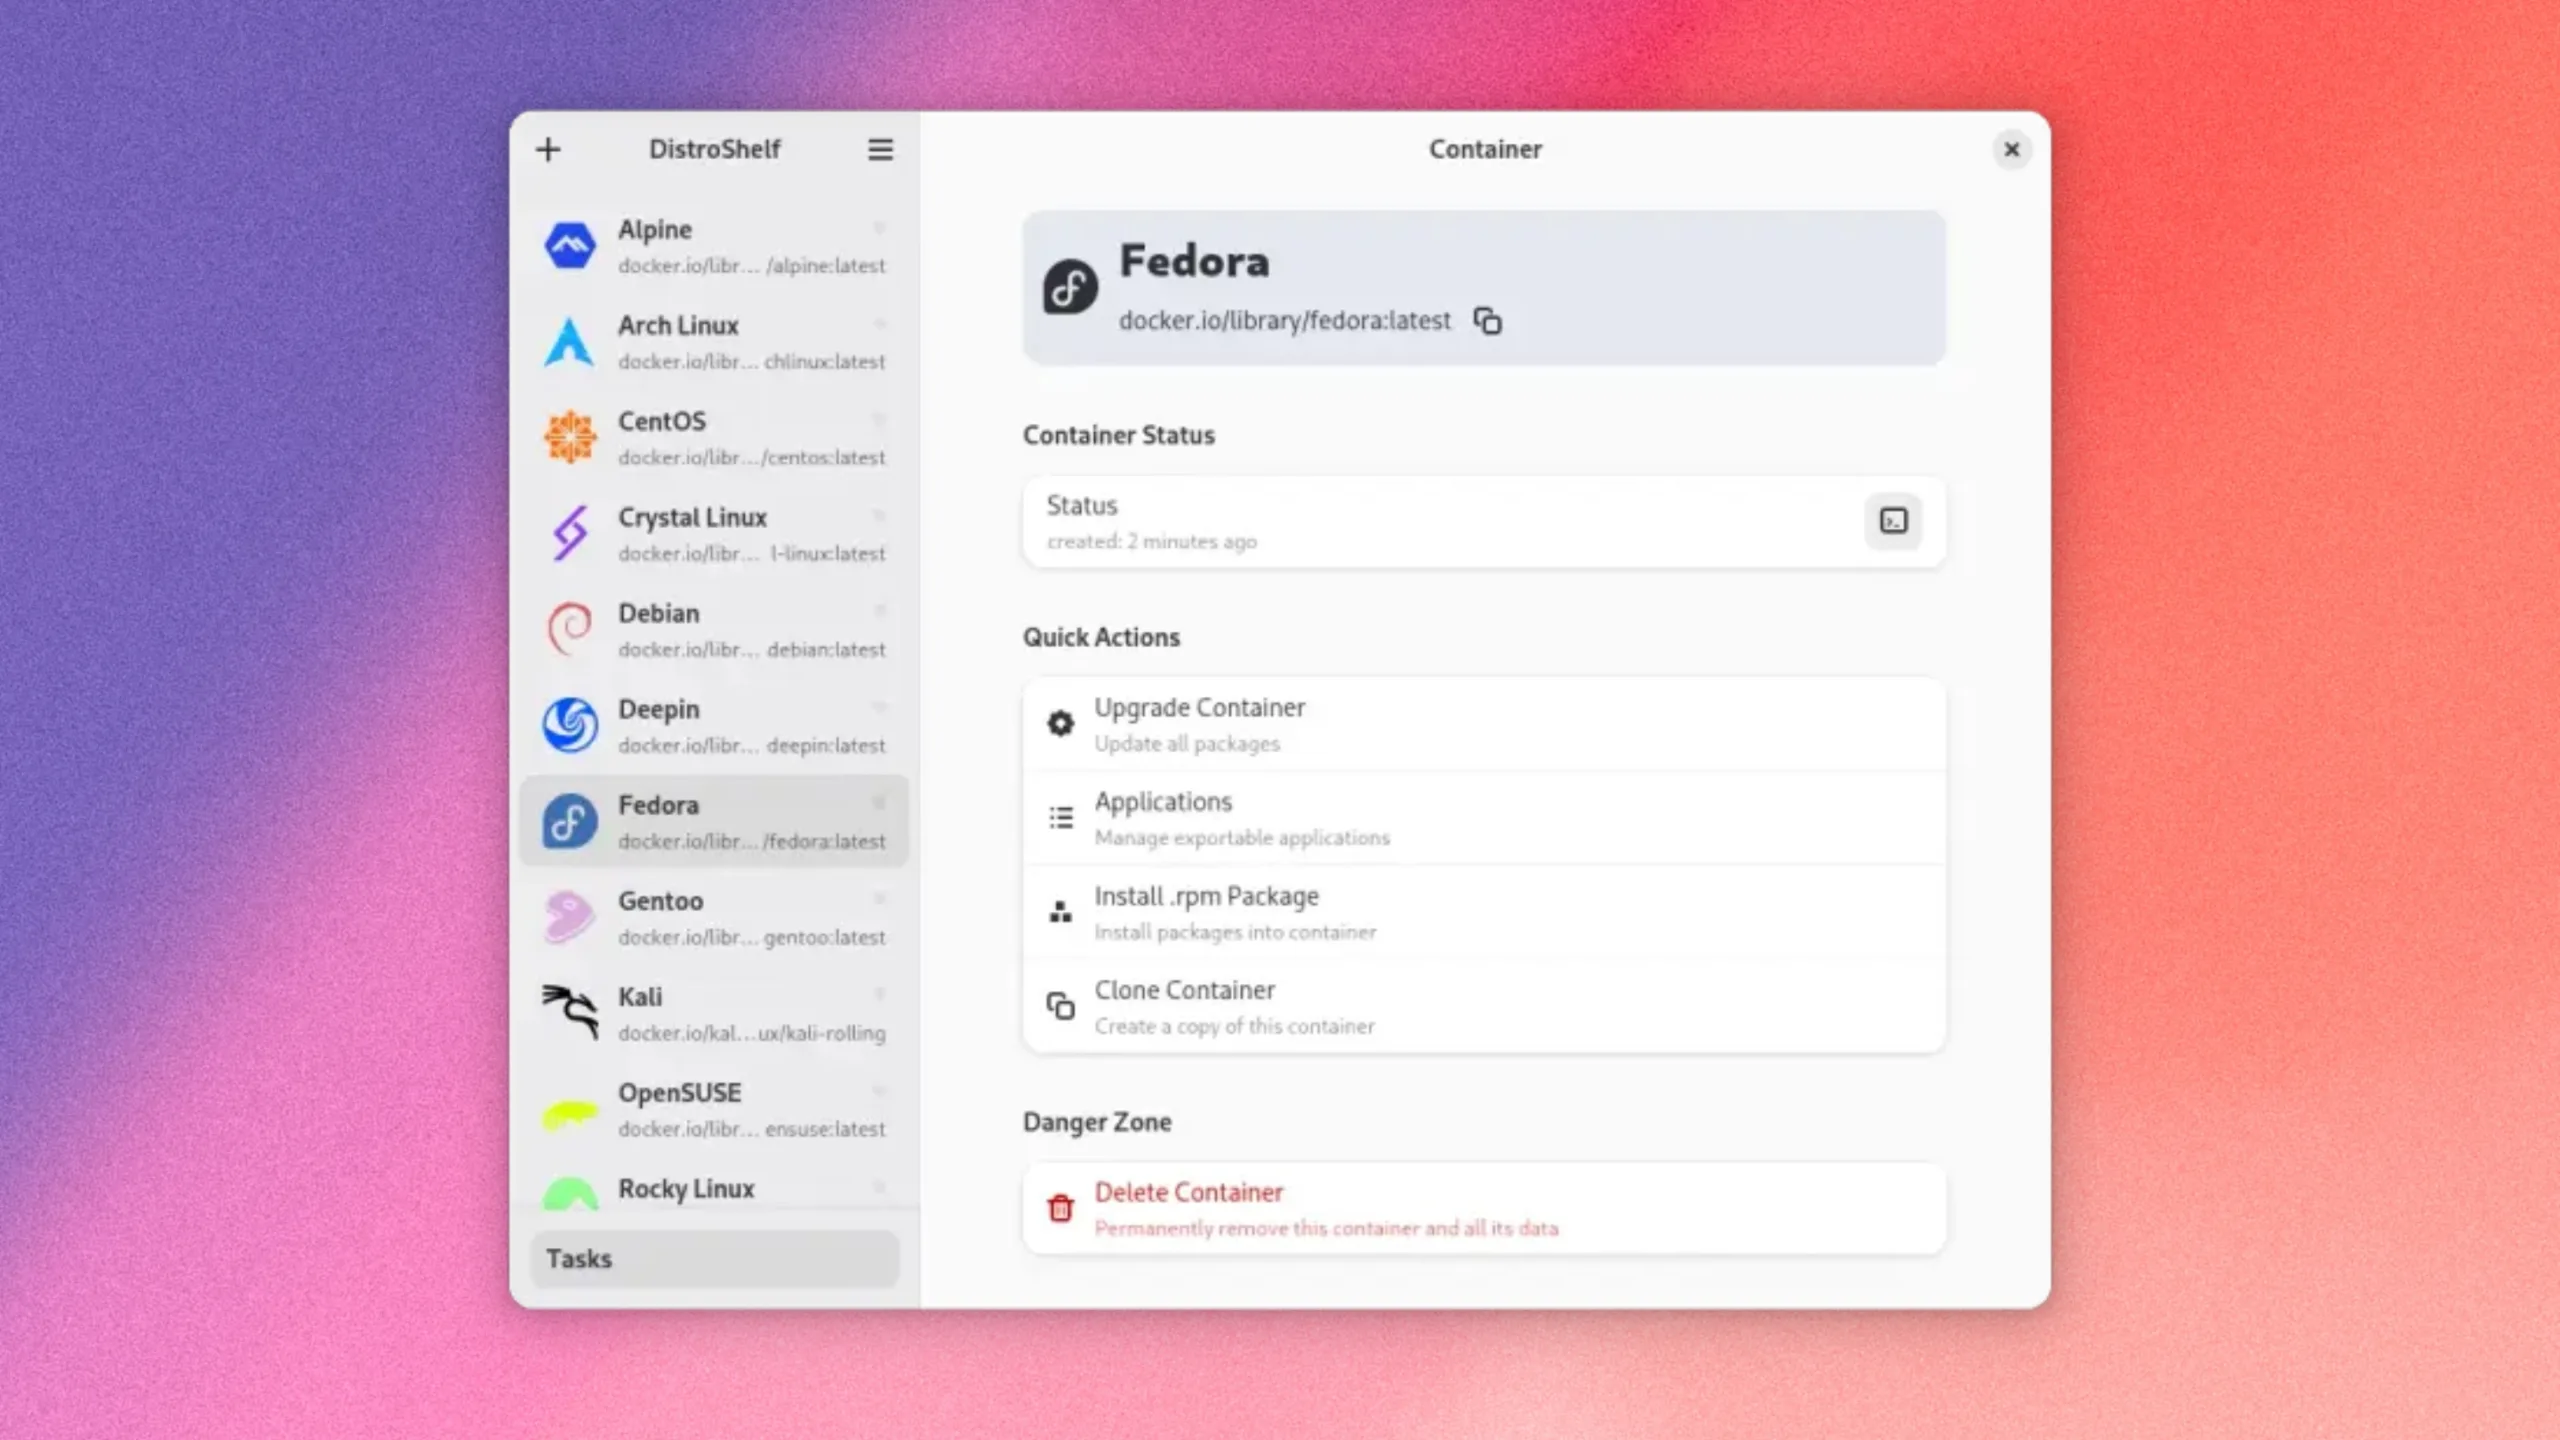The width and height of the screenshot is (2560, 1440).
Task: Click the Status created row
Action: [1484, 521]
